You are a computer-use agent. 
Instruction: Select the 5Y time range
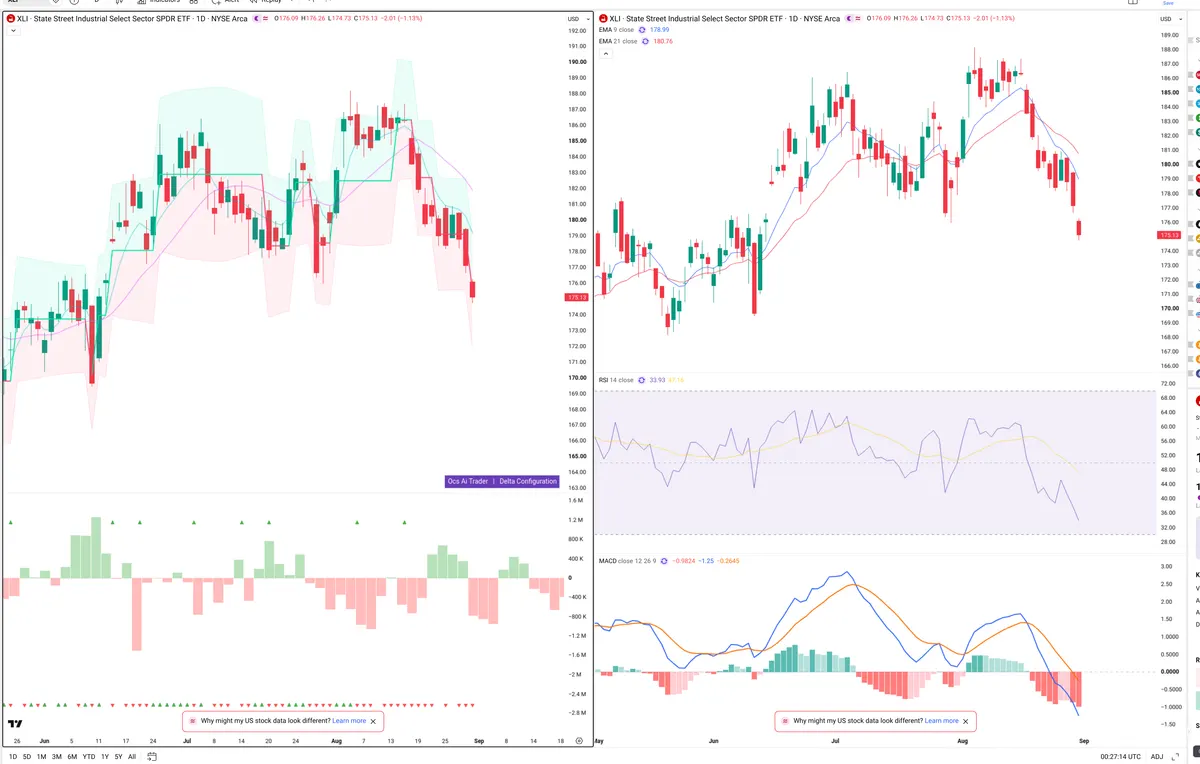pyautogui.click(x=119, y=757)
